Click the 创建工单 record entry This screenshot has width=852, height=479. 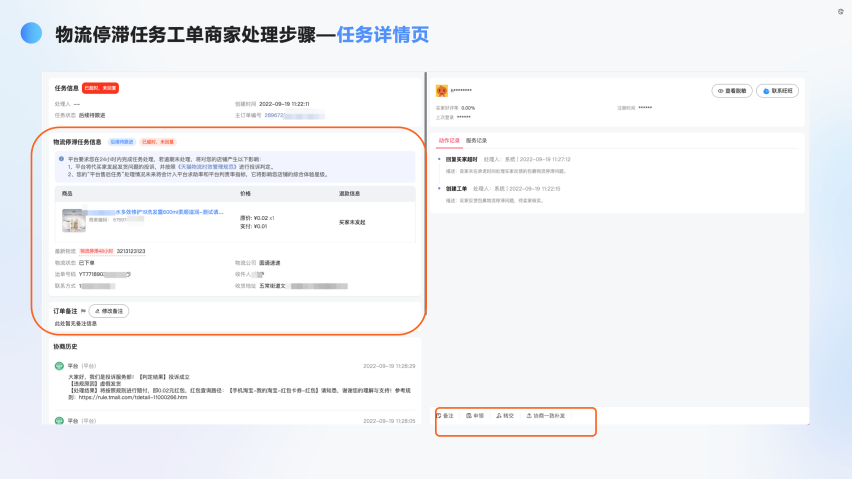pos(456,189)
